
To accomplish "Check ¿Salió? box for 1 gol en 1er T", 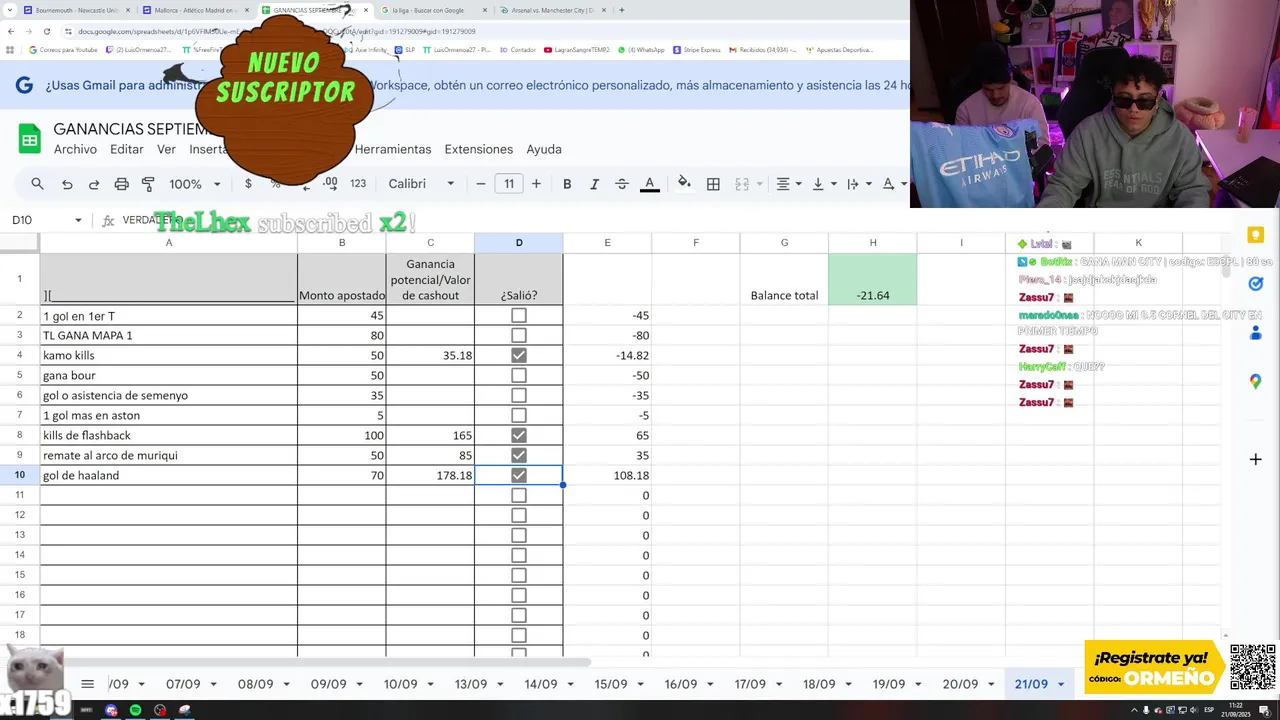I will [x=518, y=315].
